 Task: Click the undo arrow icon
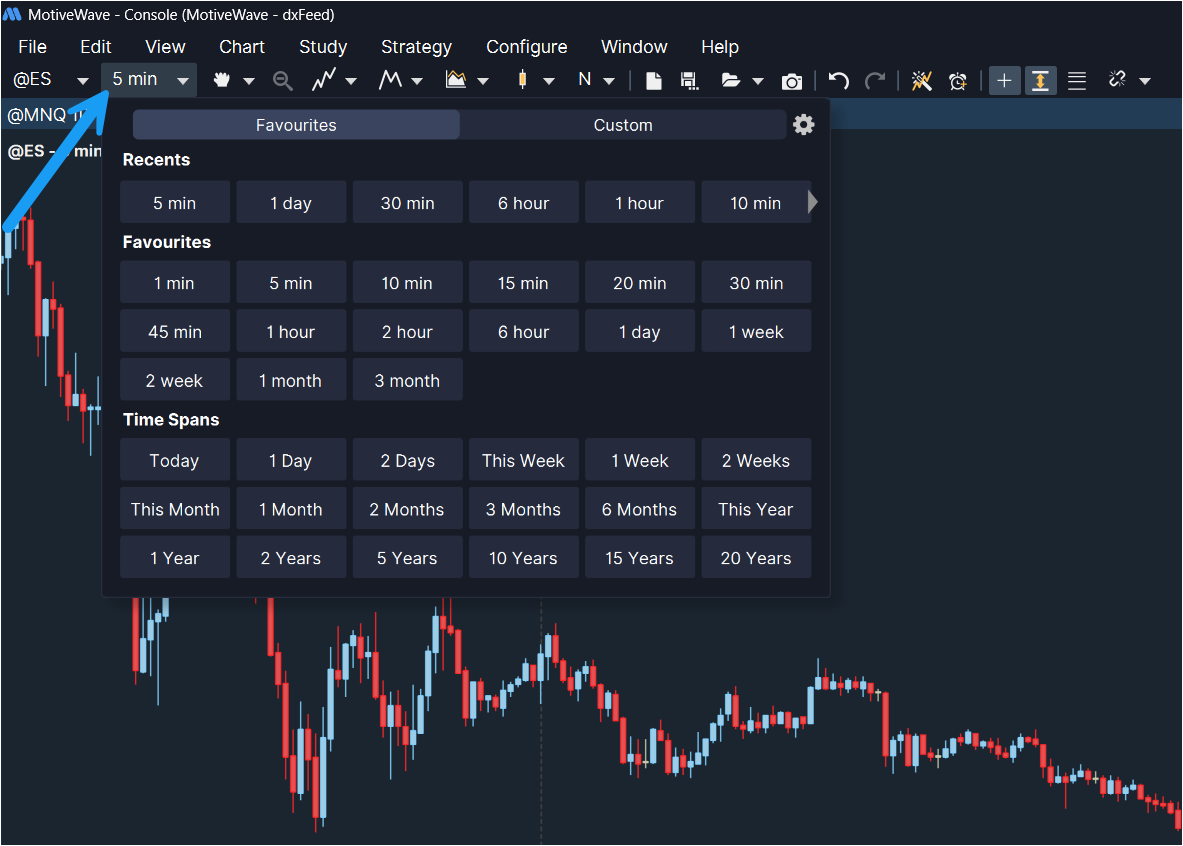click(839, 81)
